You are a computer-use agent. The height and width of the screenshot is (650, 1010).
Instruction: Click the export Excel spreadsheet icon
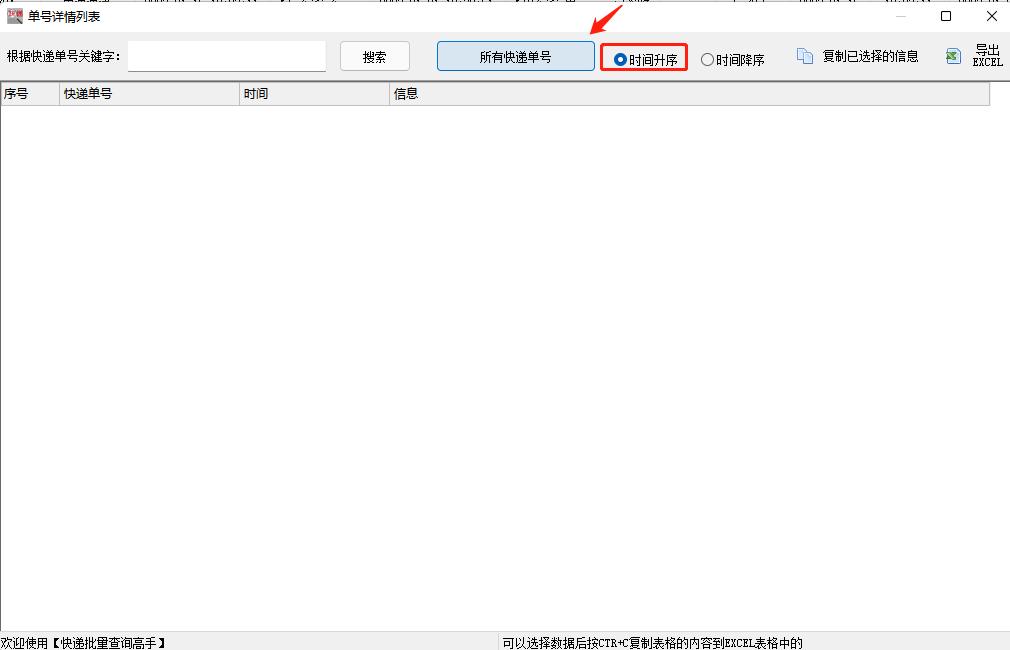pyautogui.click(x=953, y=57)
